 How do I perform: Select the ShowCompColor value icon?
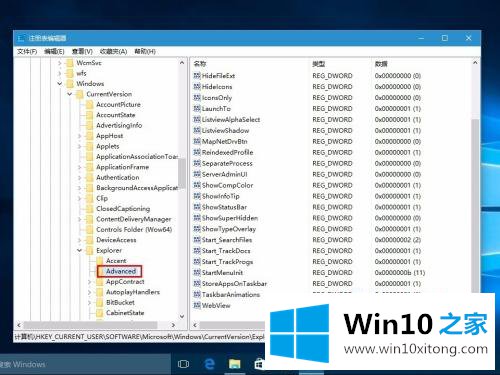(x=197, y=185)
